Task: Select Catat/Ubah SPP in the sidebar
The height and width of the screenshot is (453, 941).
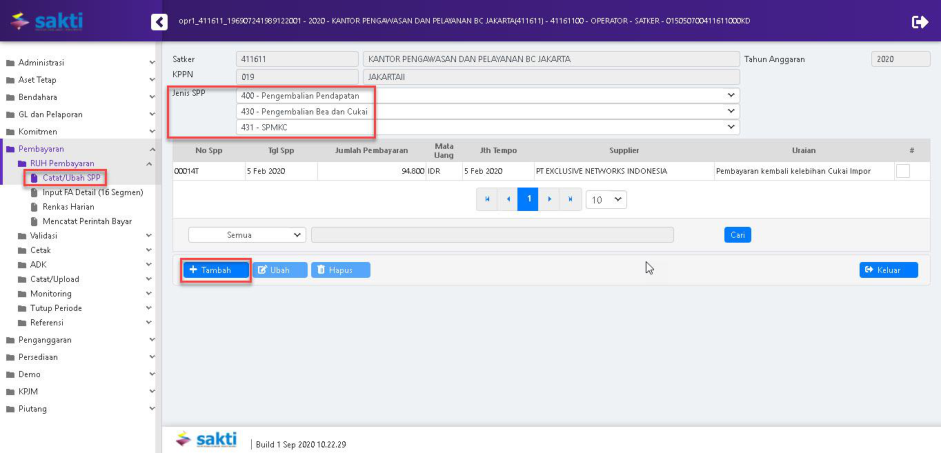Action: [71, 177]
